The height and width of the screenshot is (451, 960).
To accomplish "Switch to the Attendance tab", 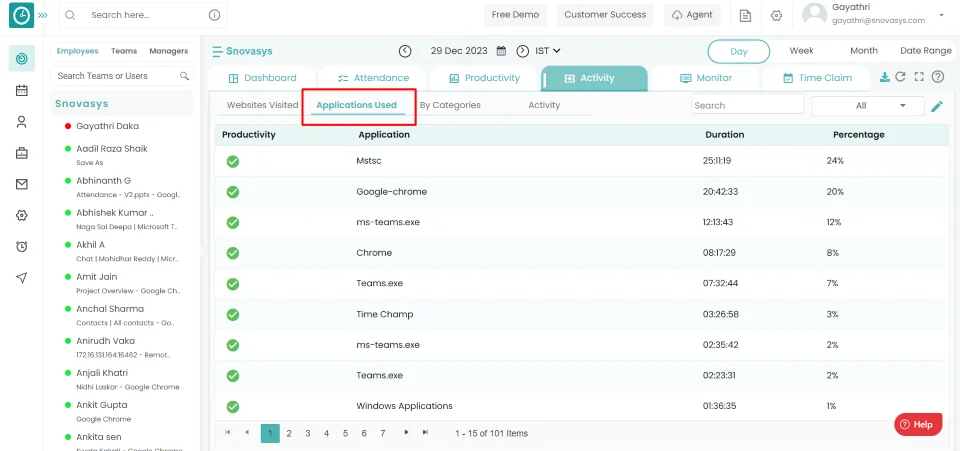I will [373, 78].
